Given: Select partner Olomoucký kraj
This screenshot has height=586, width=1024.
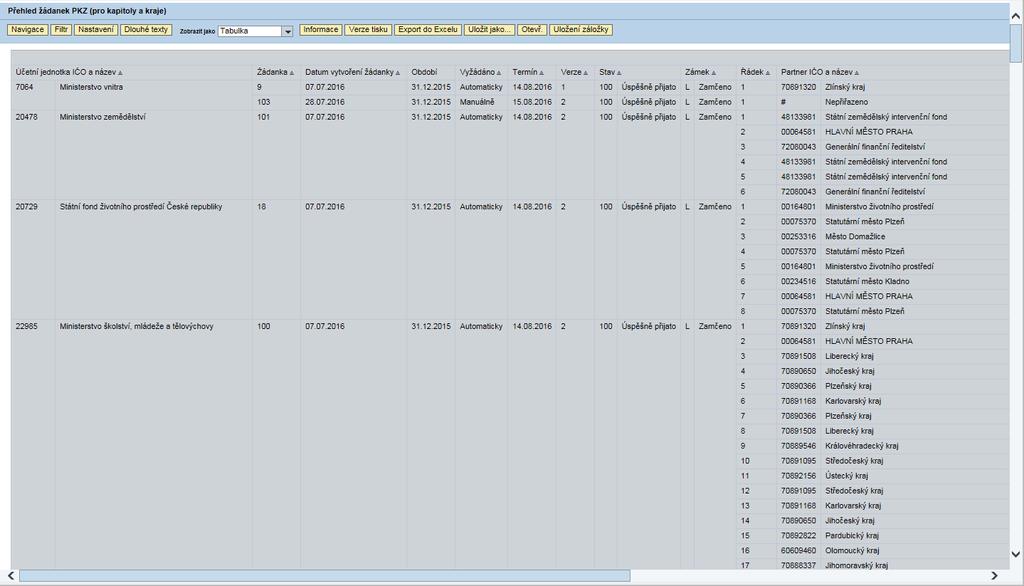Looking at the screenshot, I should pos(852,551).
